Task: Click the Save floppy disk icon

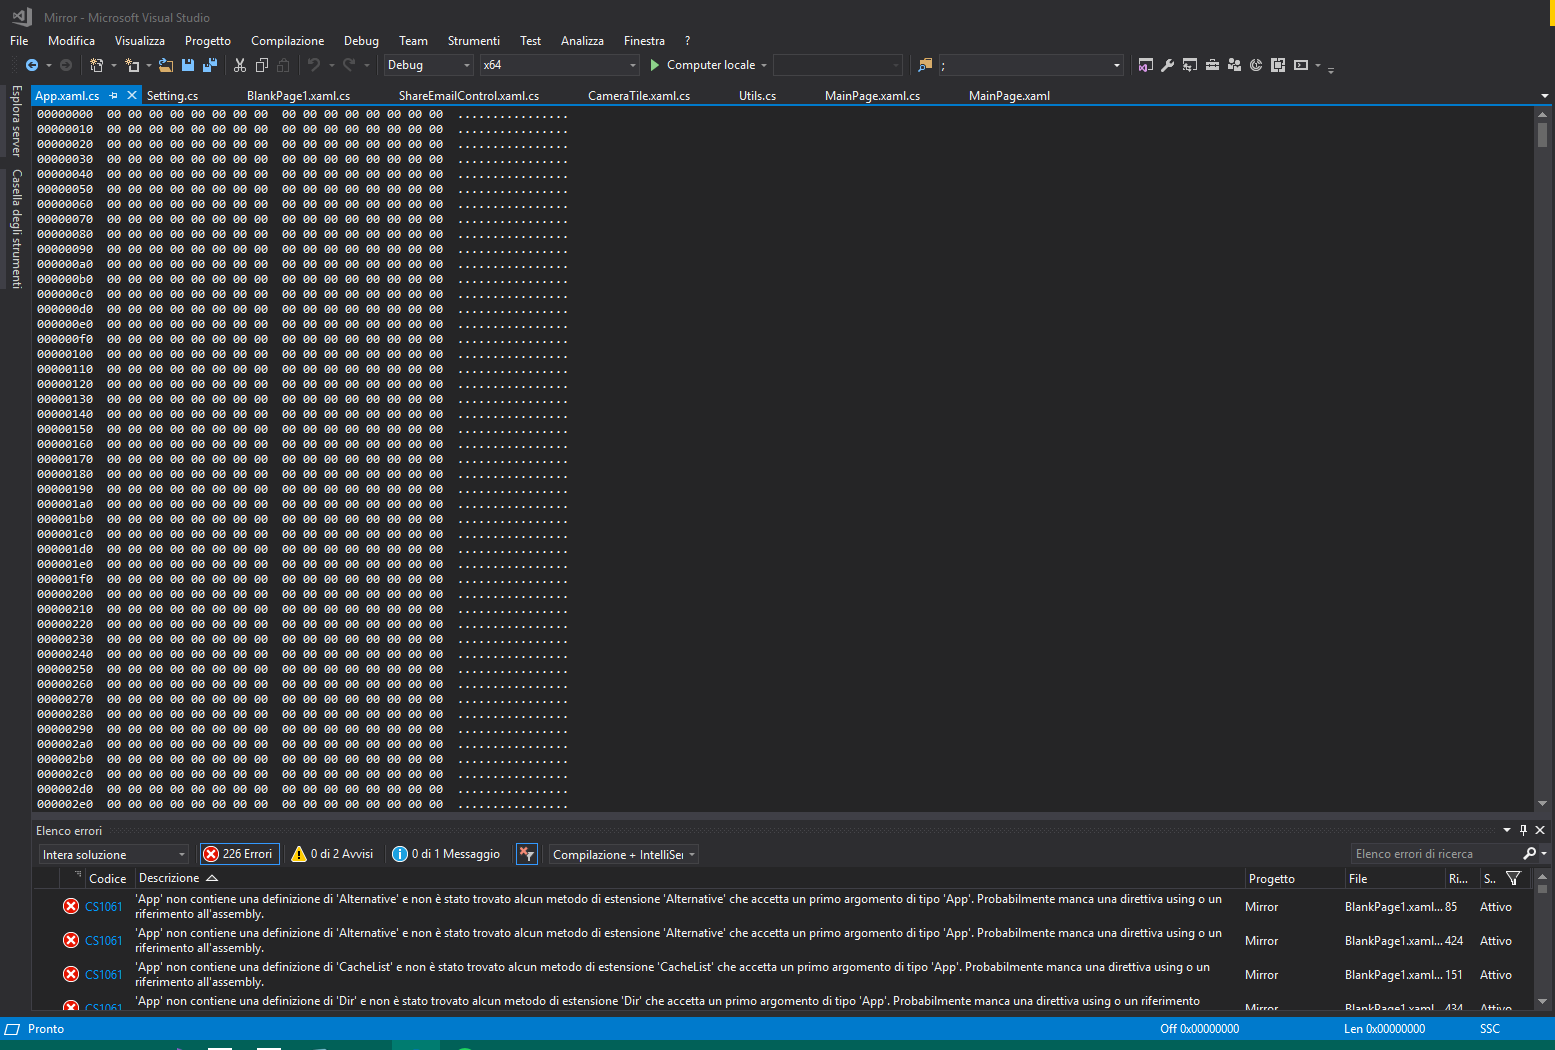Action: pyautogui.click(x=188, y=65)
